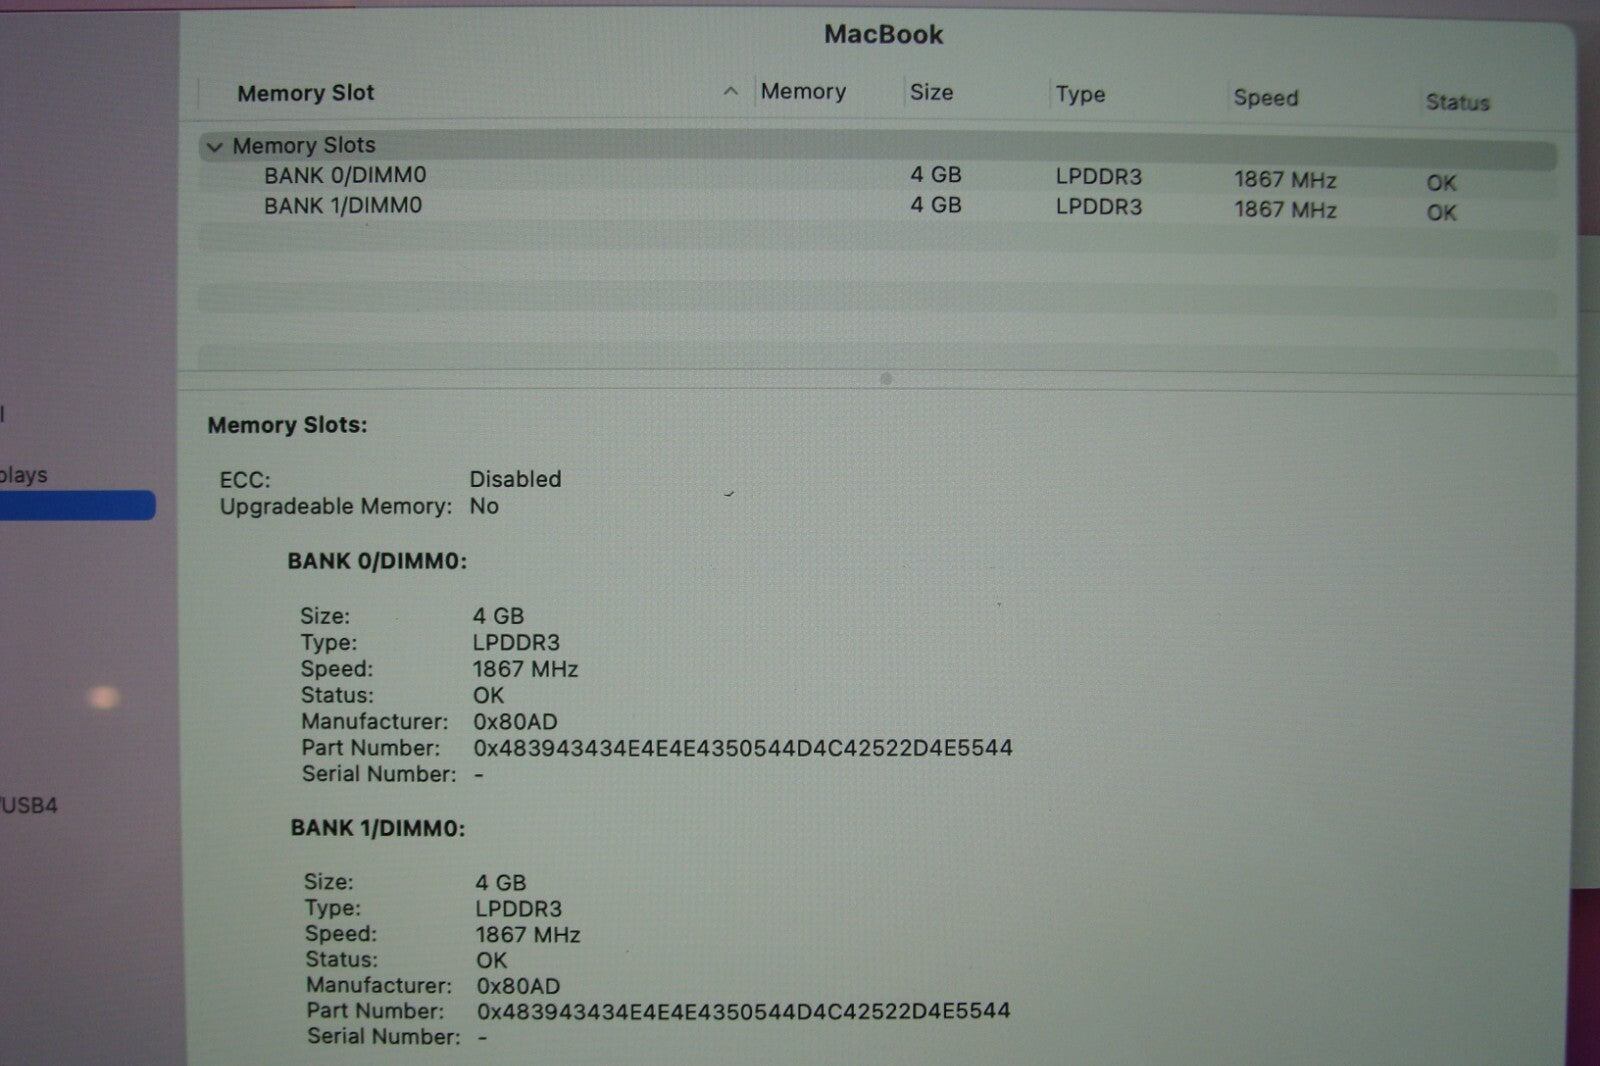This screenshot has height=1066, width=1600.
Task: Click the Memory Slot column header to reverse sorting
Action: (x=306, y=92)
